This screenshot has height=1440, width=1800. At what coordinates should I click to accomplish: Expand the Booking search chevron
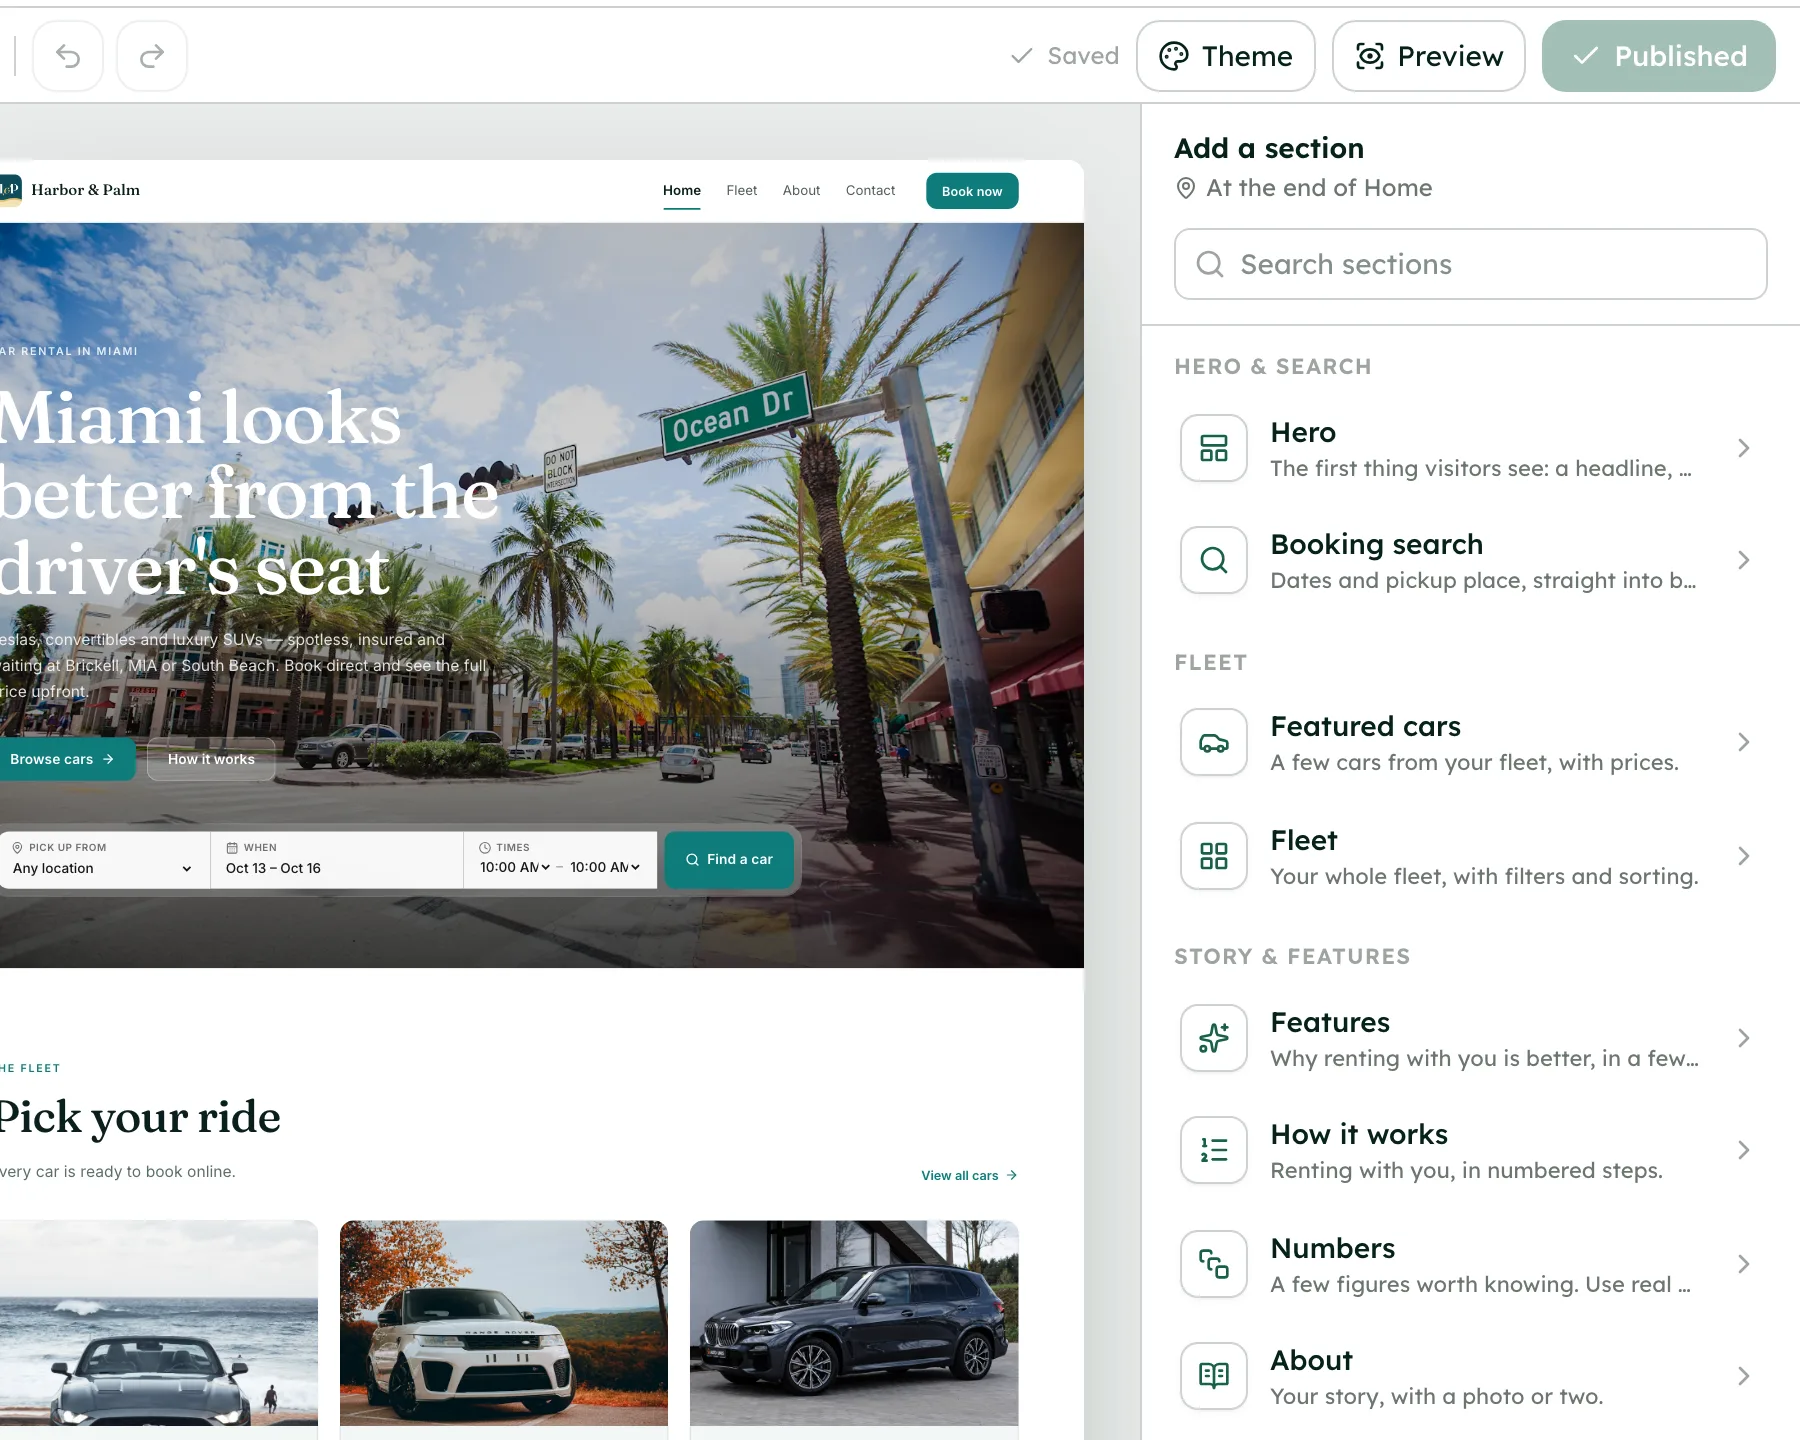pos(1743,560)
